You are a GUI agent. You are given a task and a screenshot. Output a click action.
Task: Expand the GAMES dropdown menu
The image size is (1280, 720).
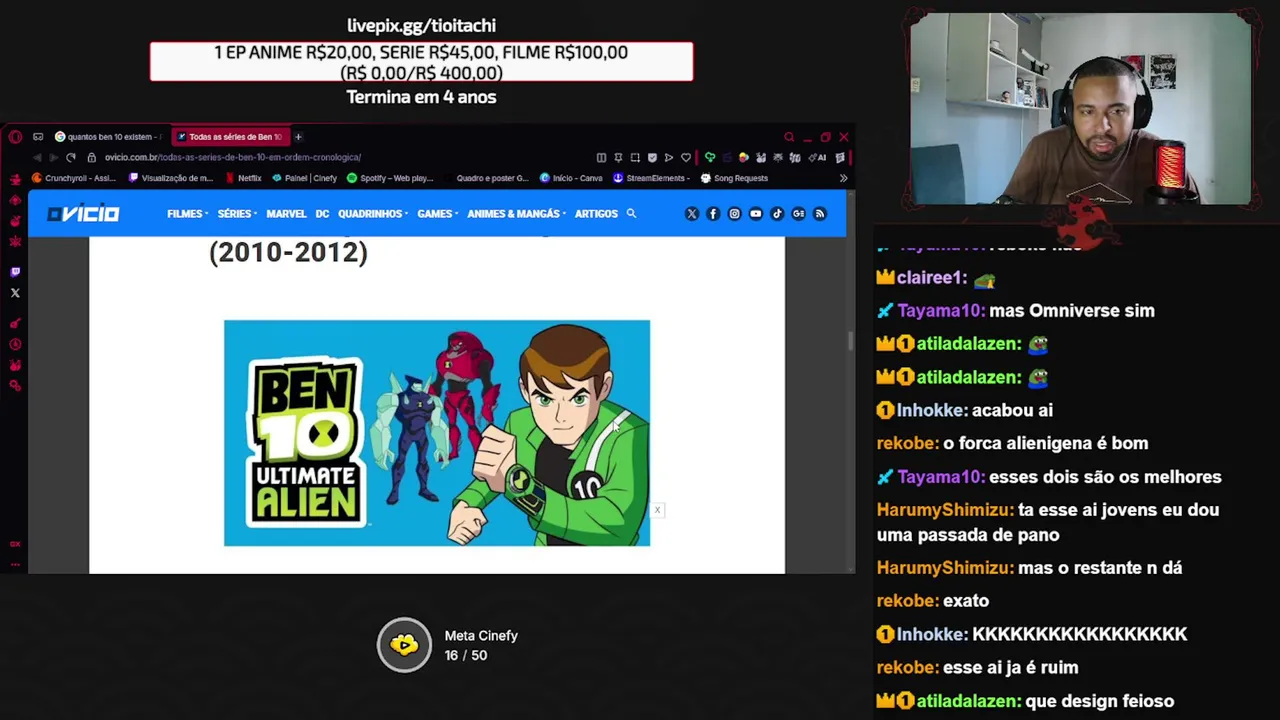[437, 213]
